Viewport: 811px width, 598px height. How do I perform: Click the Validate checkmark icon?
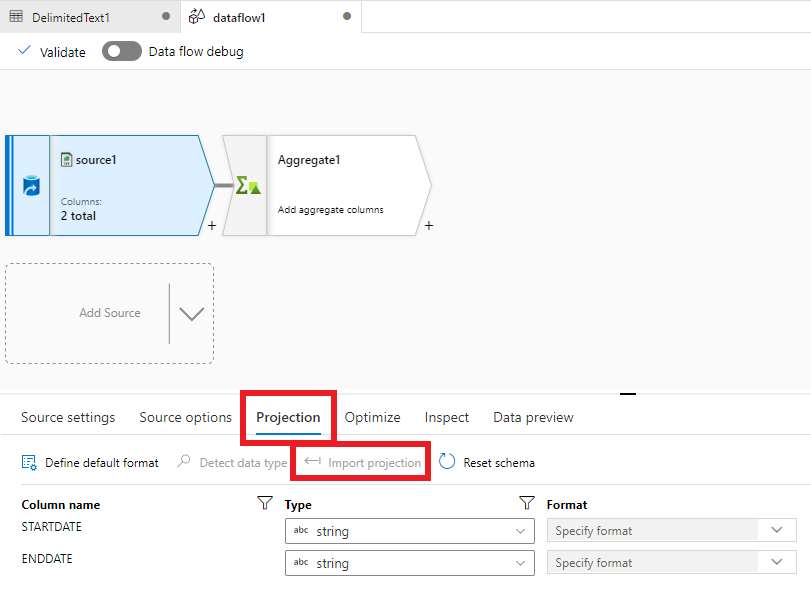pyautogui.click(x=24, y=51)
